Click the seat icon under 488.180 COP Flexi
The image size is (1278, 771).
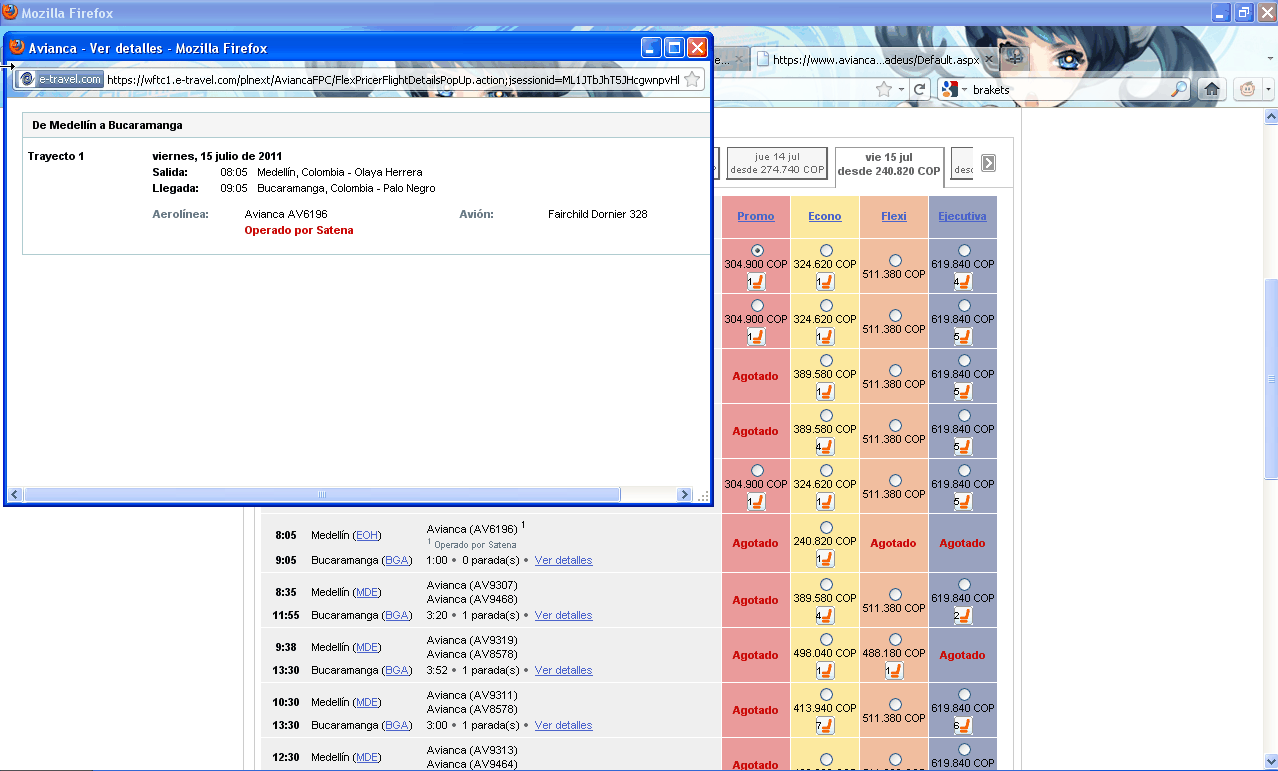pos(894,670)
